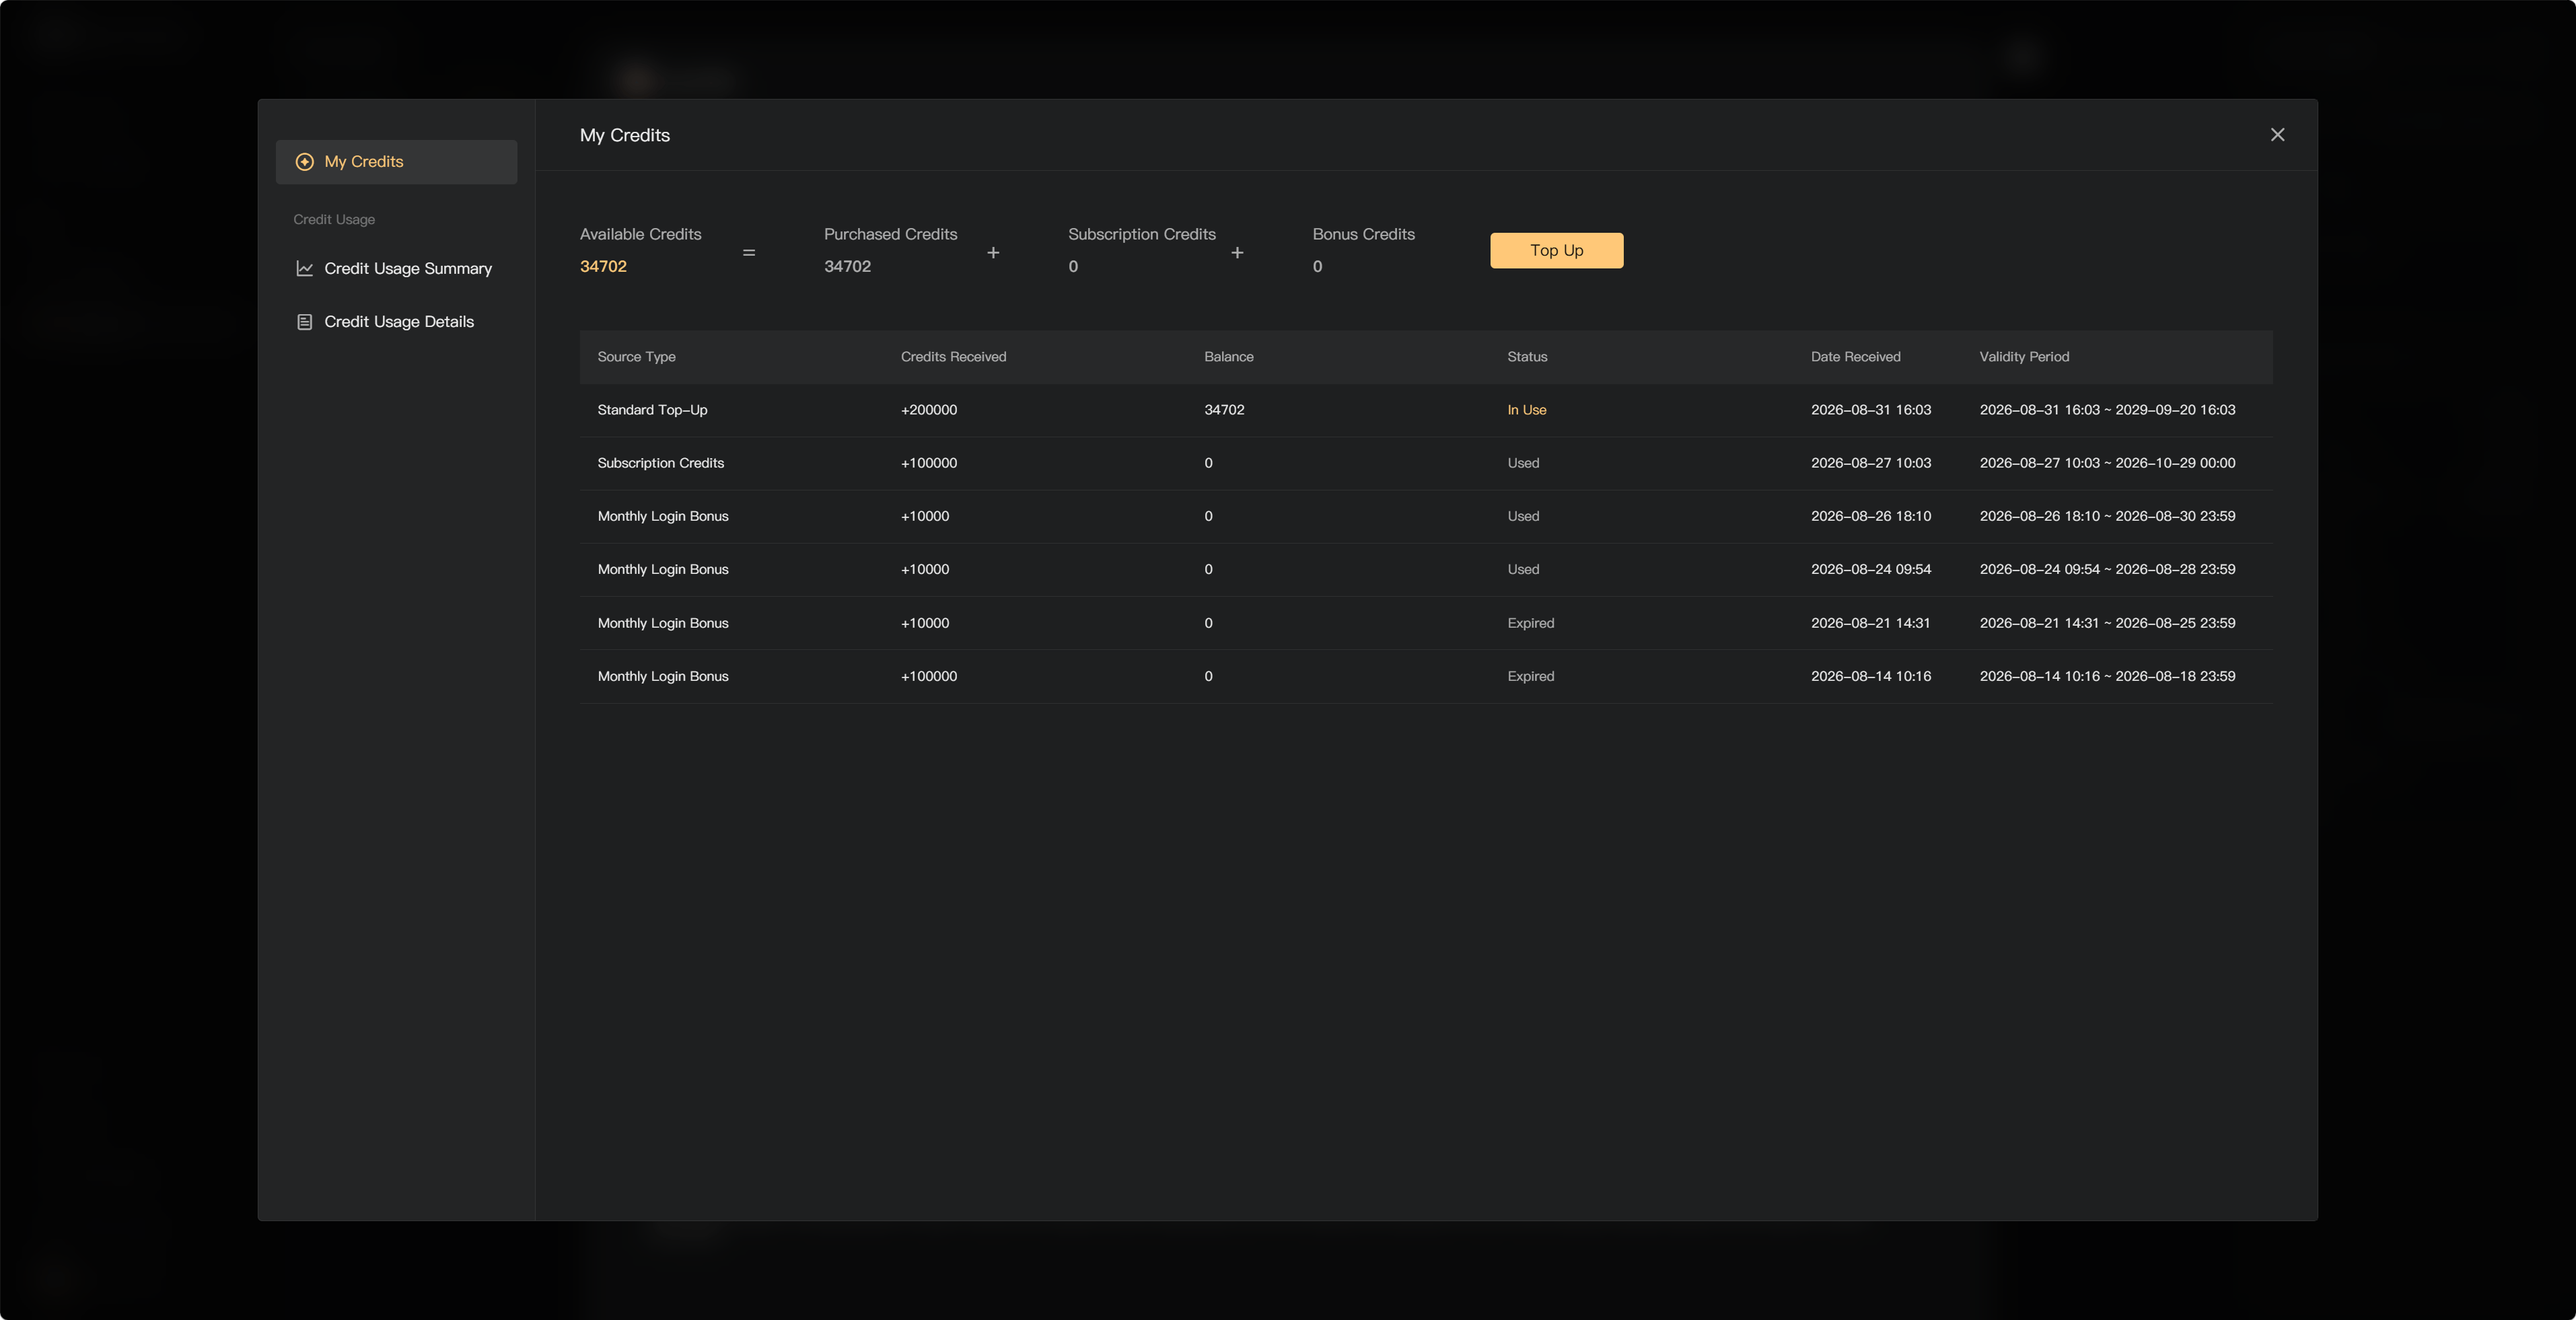Click Monthly Login Bonus received 2026-08-24

(662, 570)
